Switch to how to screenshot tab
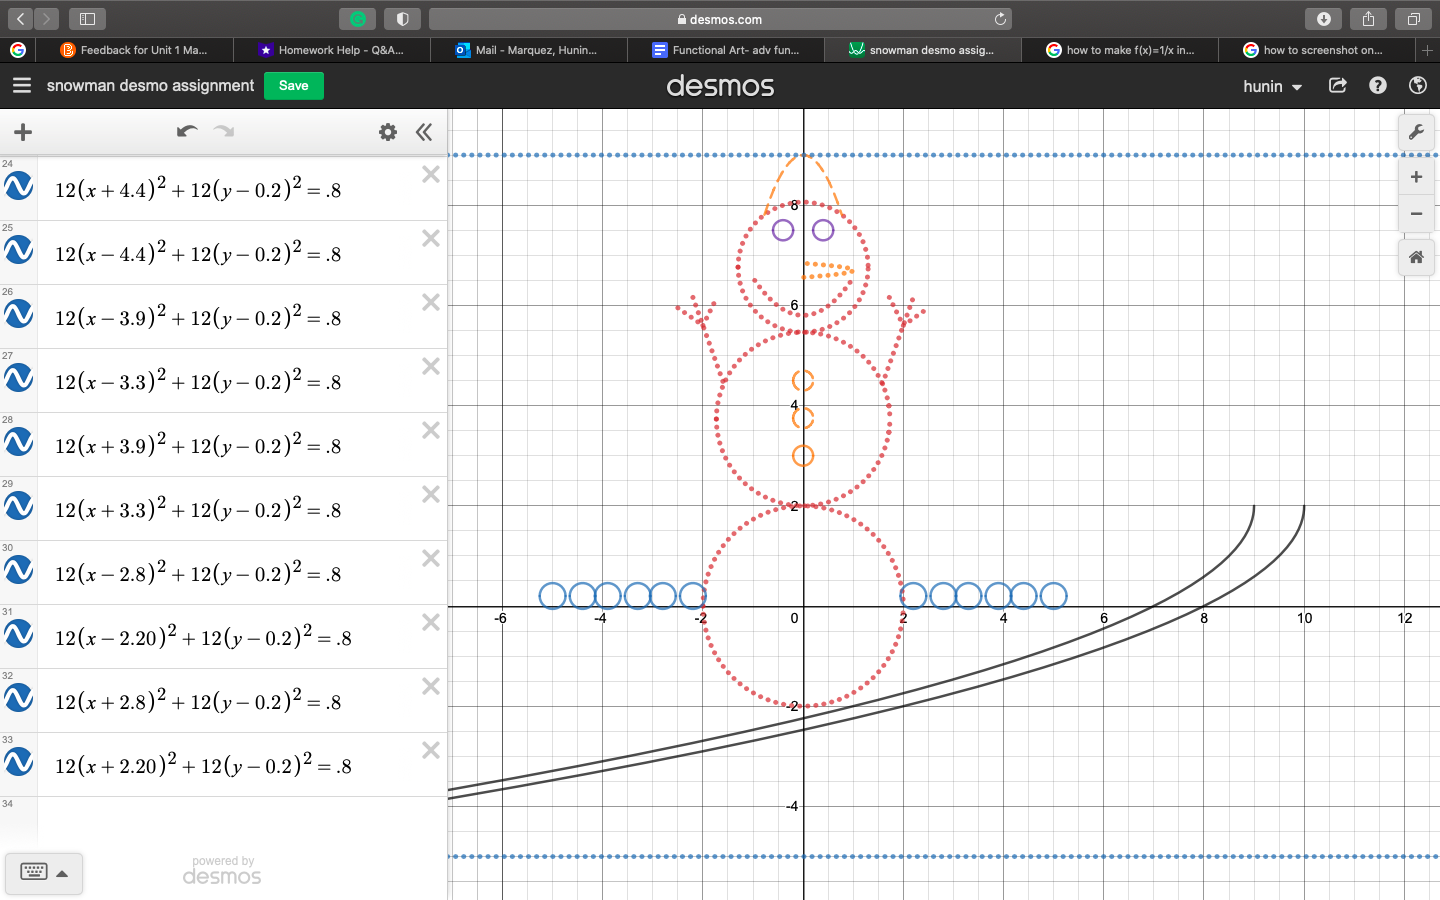Screen dimensions: 1440x900 click(x=1317, y=50)
